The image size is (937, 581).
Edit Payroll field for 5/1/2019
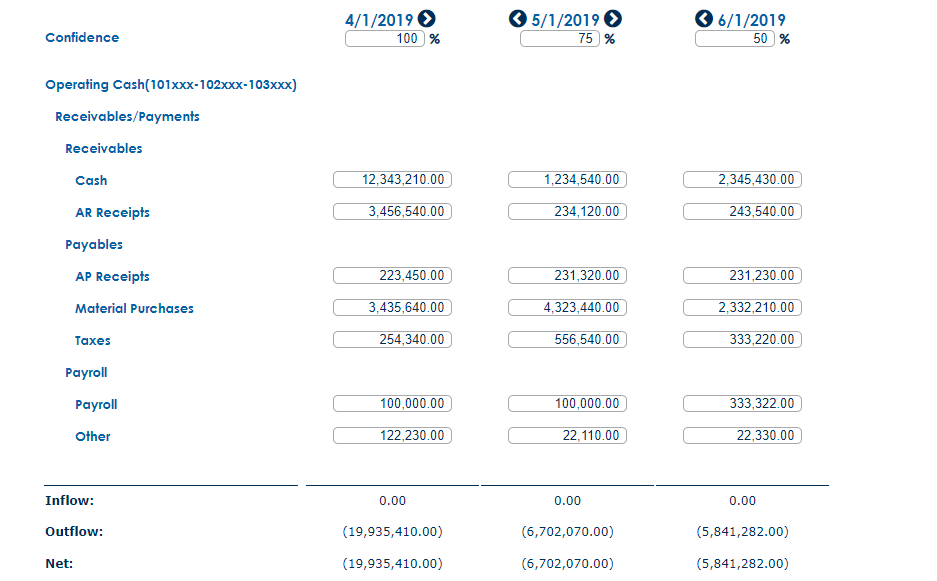point(568,403)
